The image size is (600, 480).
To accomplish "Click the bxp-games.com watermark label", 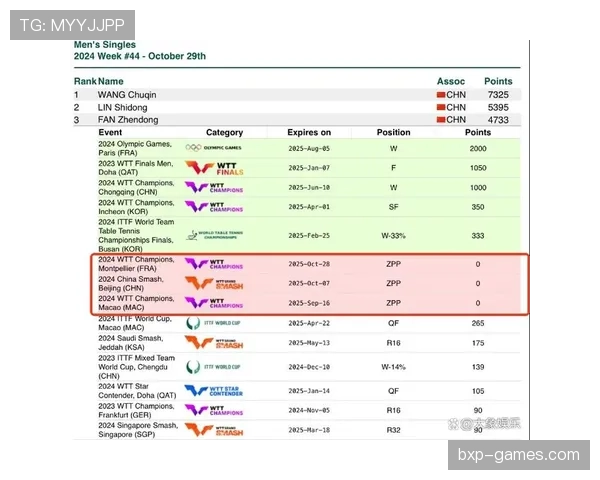I will [519, 455].
